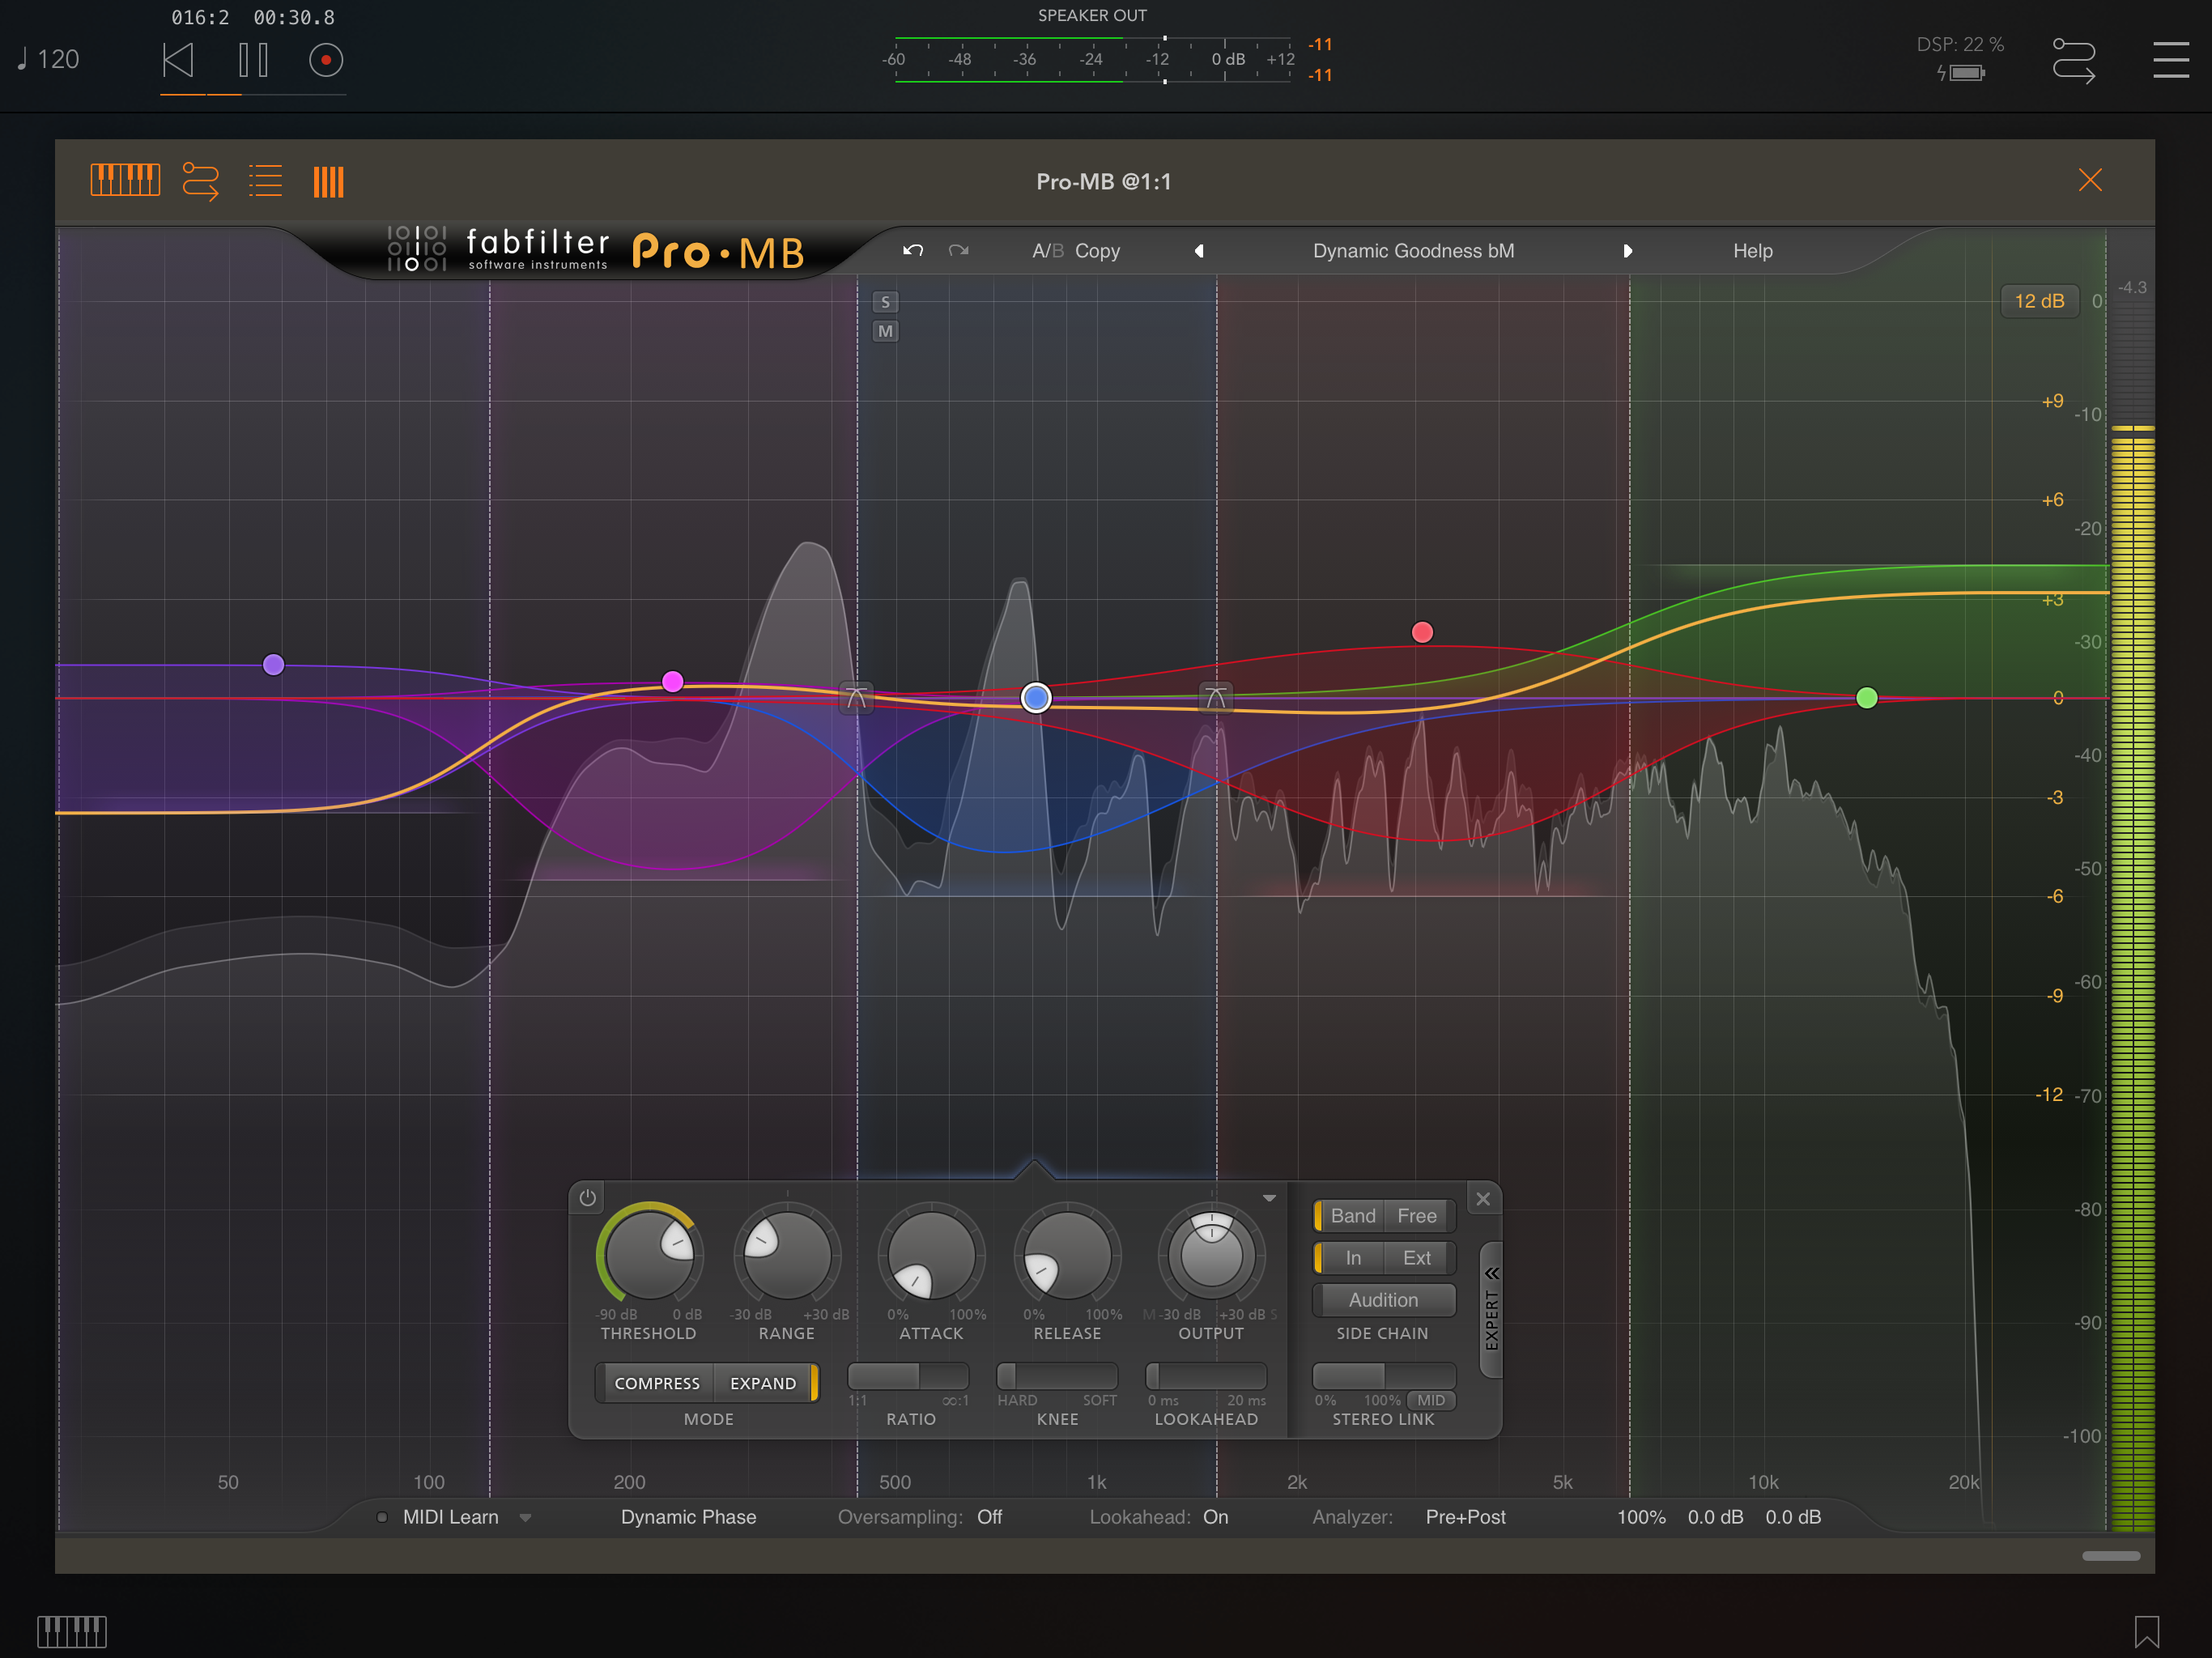Select In side chain source
This screenshot has width=2212, height=1658.
1351,1258
